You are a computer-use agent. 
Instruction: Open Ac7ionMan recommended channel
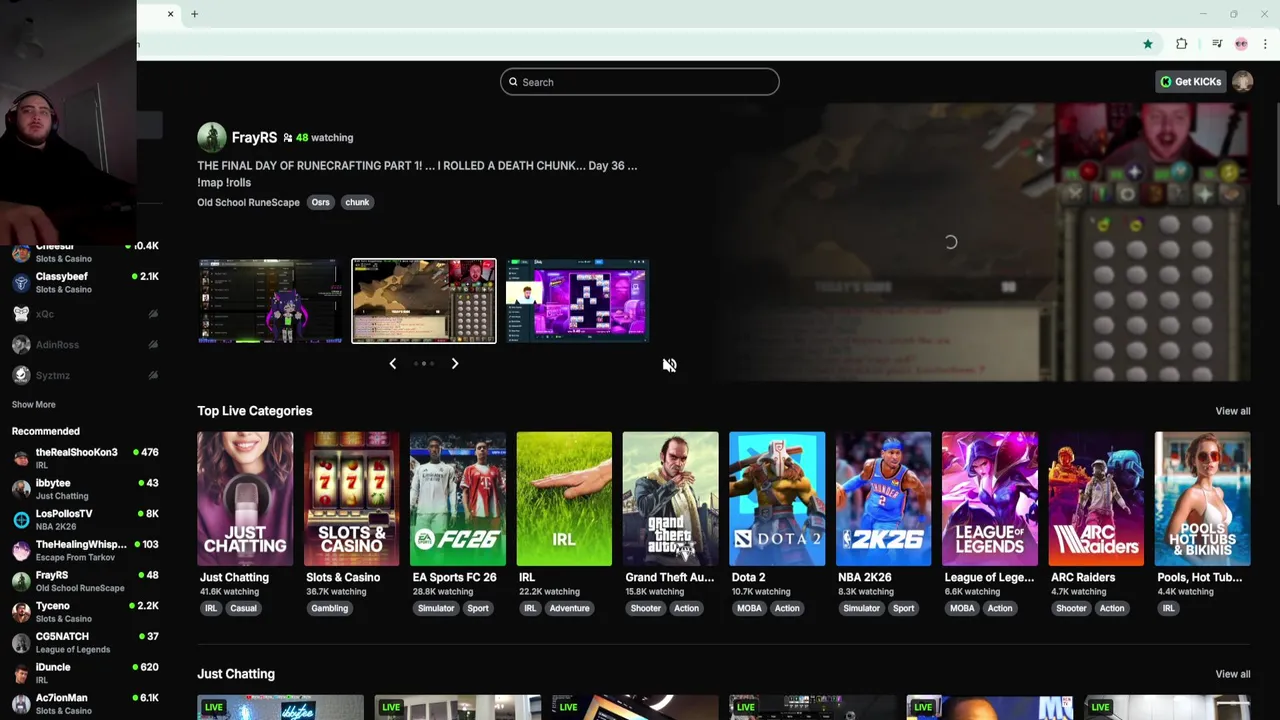(x=85, y=704)
